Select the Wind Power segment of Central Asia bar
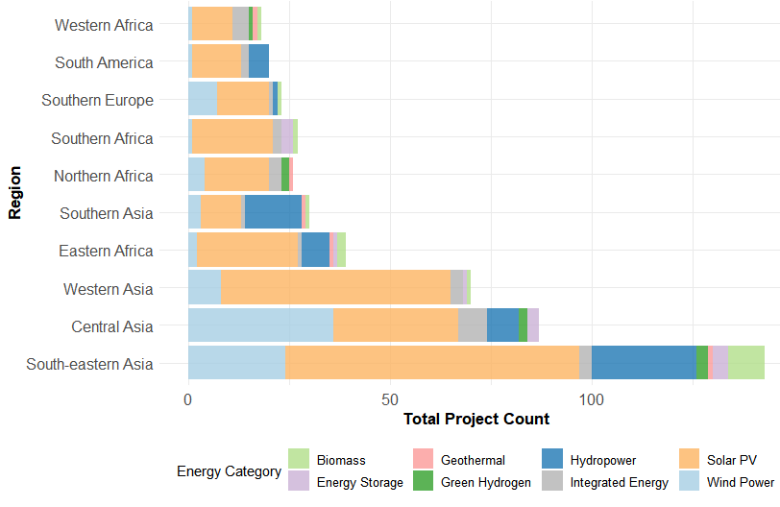This screenshot has width=780, height=507. (260, 326)
